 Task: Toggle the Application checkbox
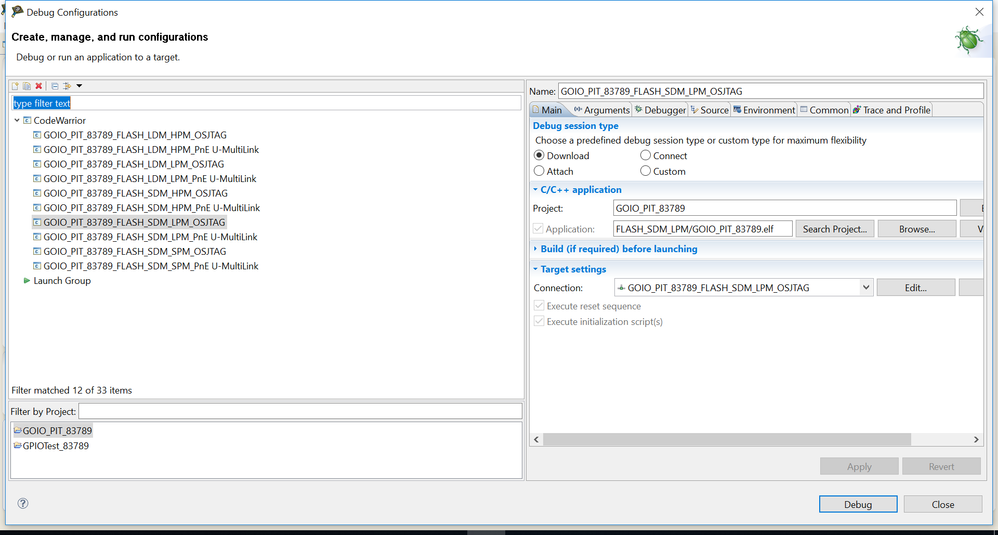point(538,228)
